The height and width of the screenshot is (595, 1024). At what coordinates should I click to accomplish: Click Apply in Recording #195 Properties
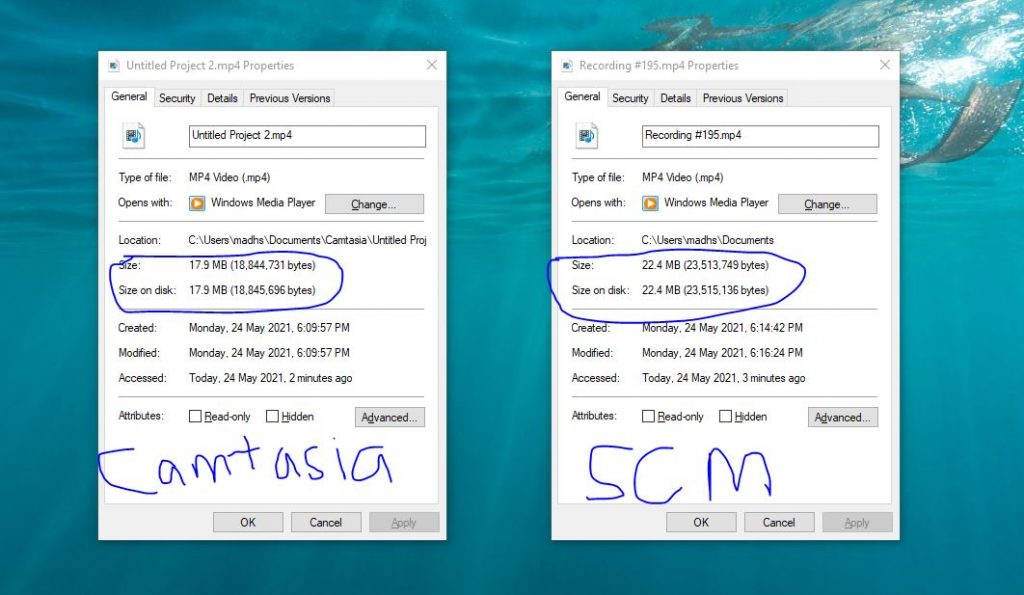pos(857,523)
